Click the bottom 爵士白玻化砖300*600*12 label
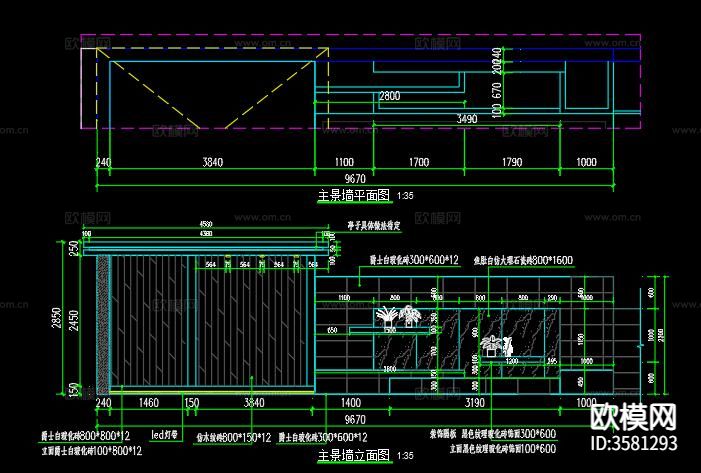This screenshot has width=701, height=473. tap(323, 437)
